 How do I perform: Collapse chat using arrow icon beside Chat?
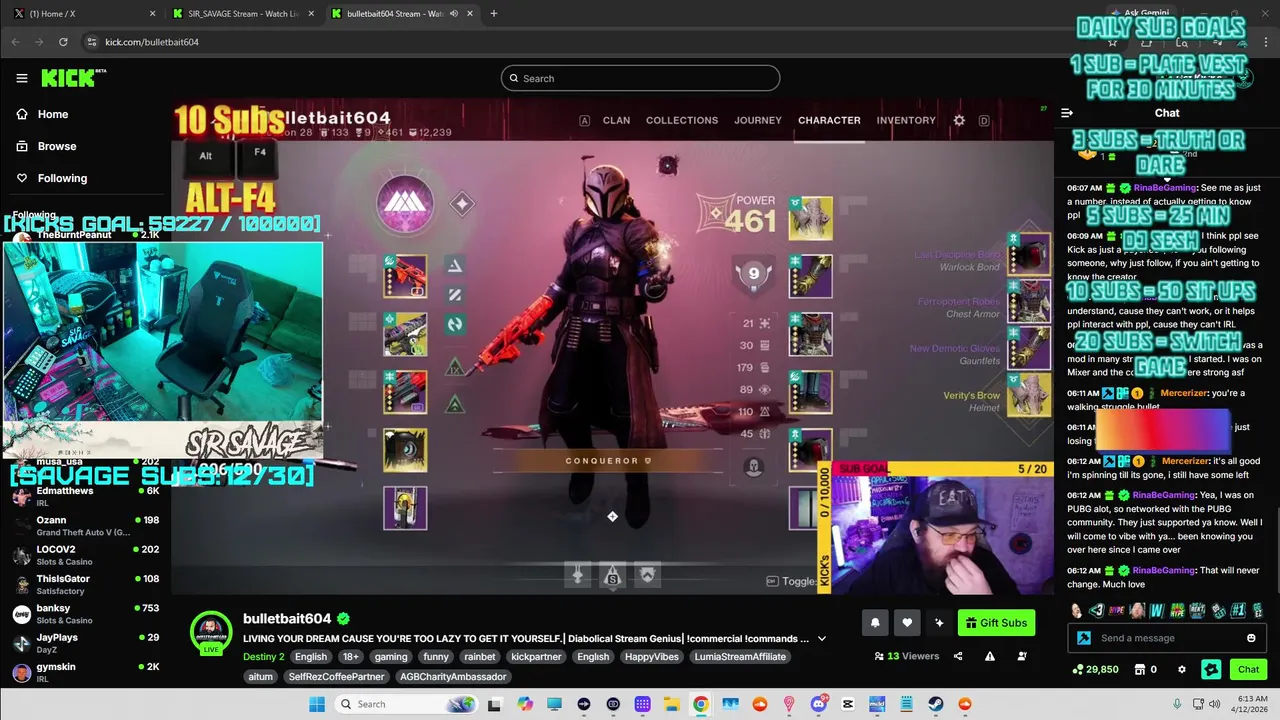click(x=1067, y=113)
